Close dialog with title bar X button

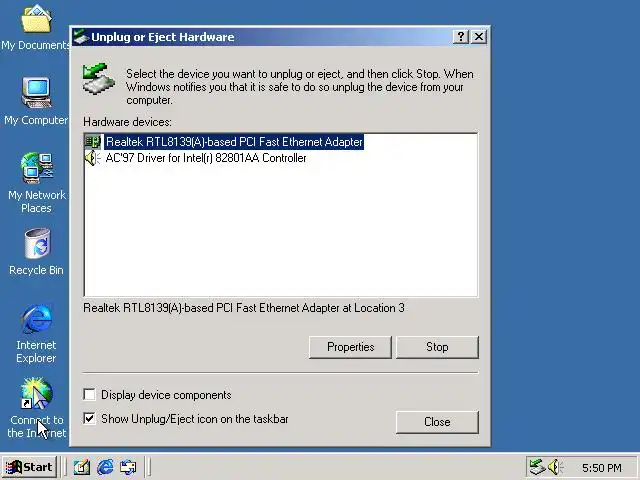coord(479,37)
